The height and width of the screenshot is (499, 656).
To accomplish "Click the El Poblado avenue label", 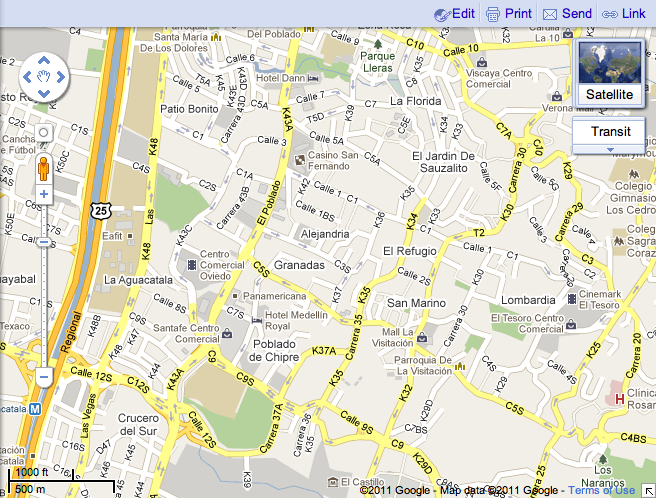I will (x=269, y=203).
